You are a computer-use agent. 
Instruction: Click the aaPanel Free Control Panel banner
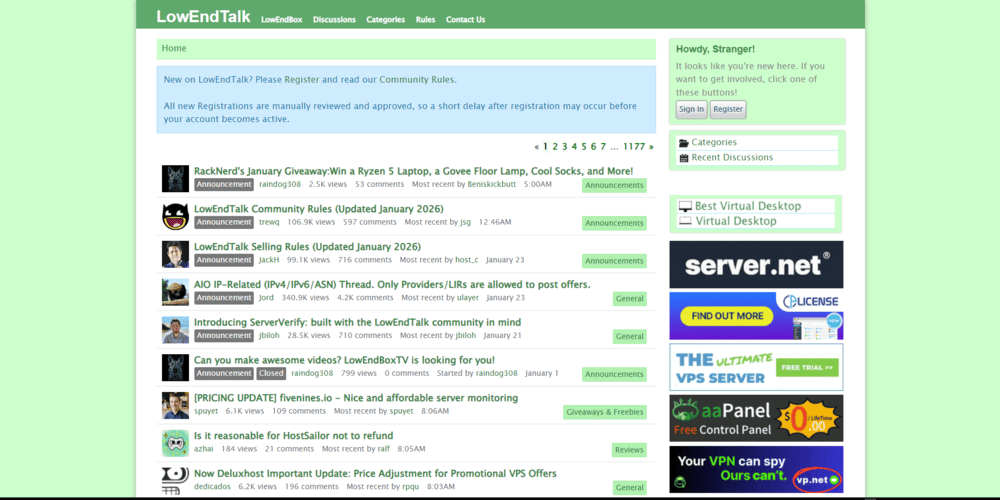[756, 418]
